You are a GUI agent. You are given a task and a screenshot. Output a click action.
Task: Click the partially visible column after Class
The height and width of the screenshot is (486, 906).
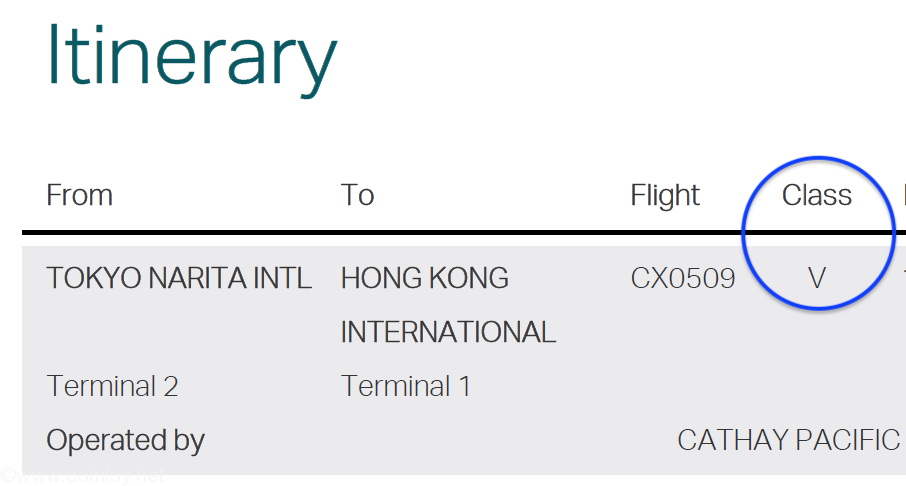pos(904,195)
